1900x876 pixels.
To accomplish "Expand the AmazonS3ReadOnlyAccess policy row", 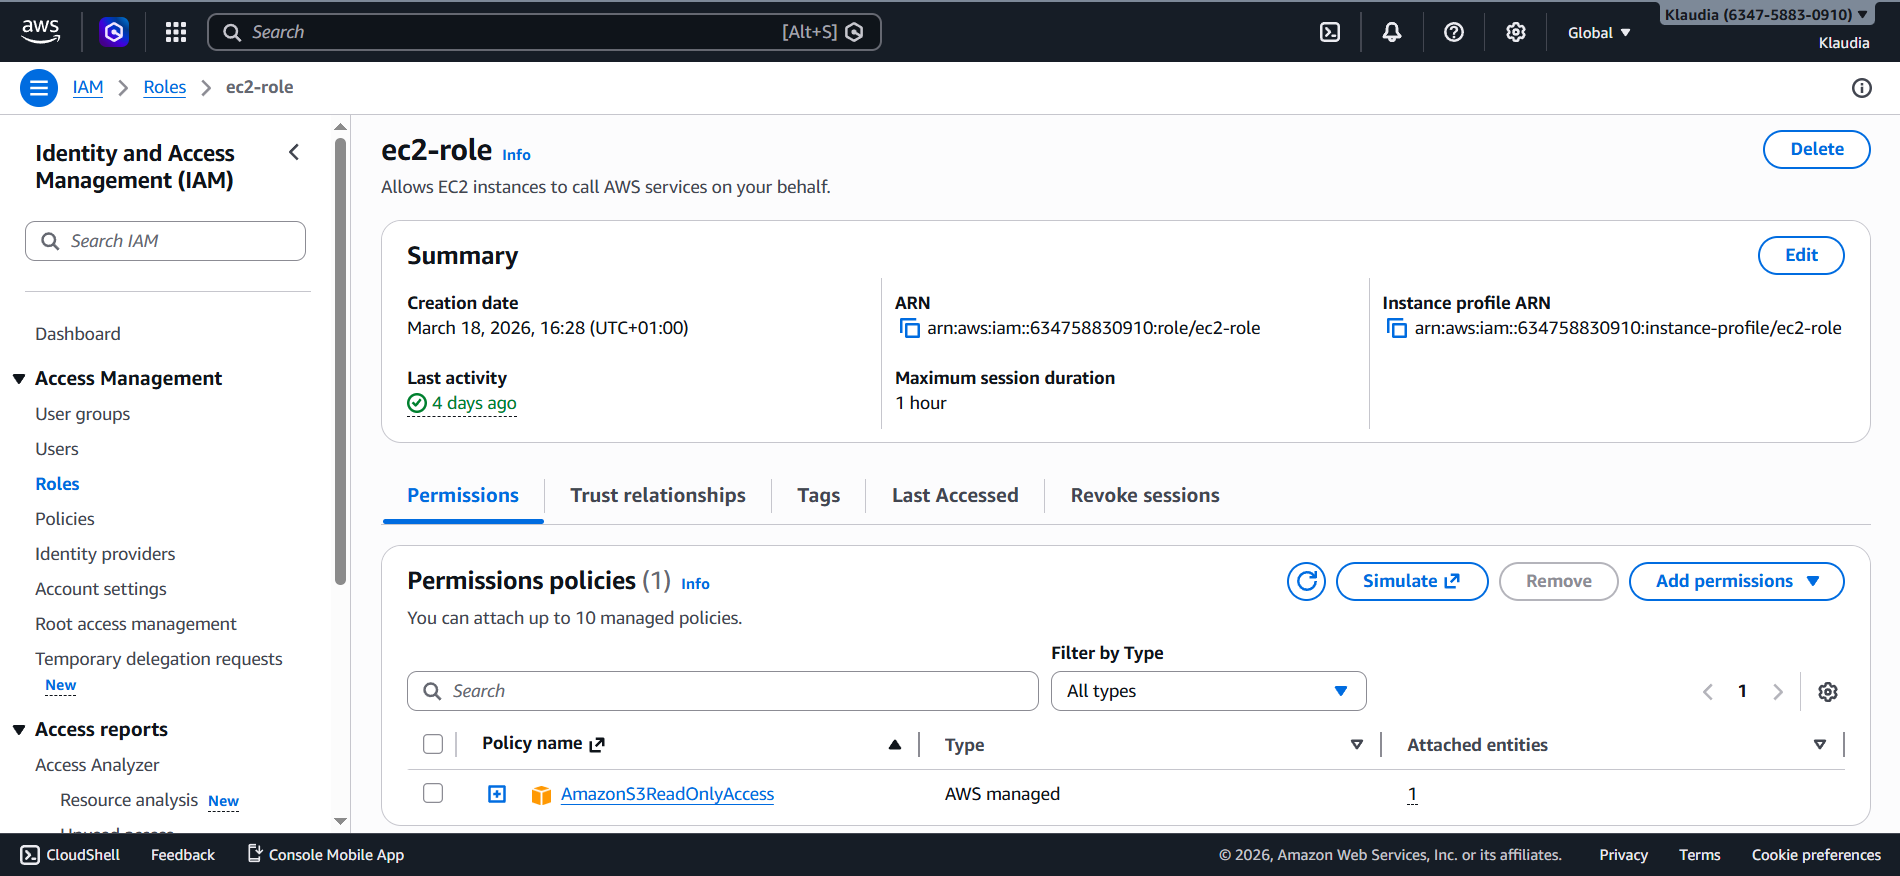I will click(497, 794).
